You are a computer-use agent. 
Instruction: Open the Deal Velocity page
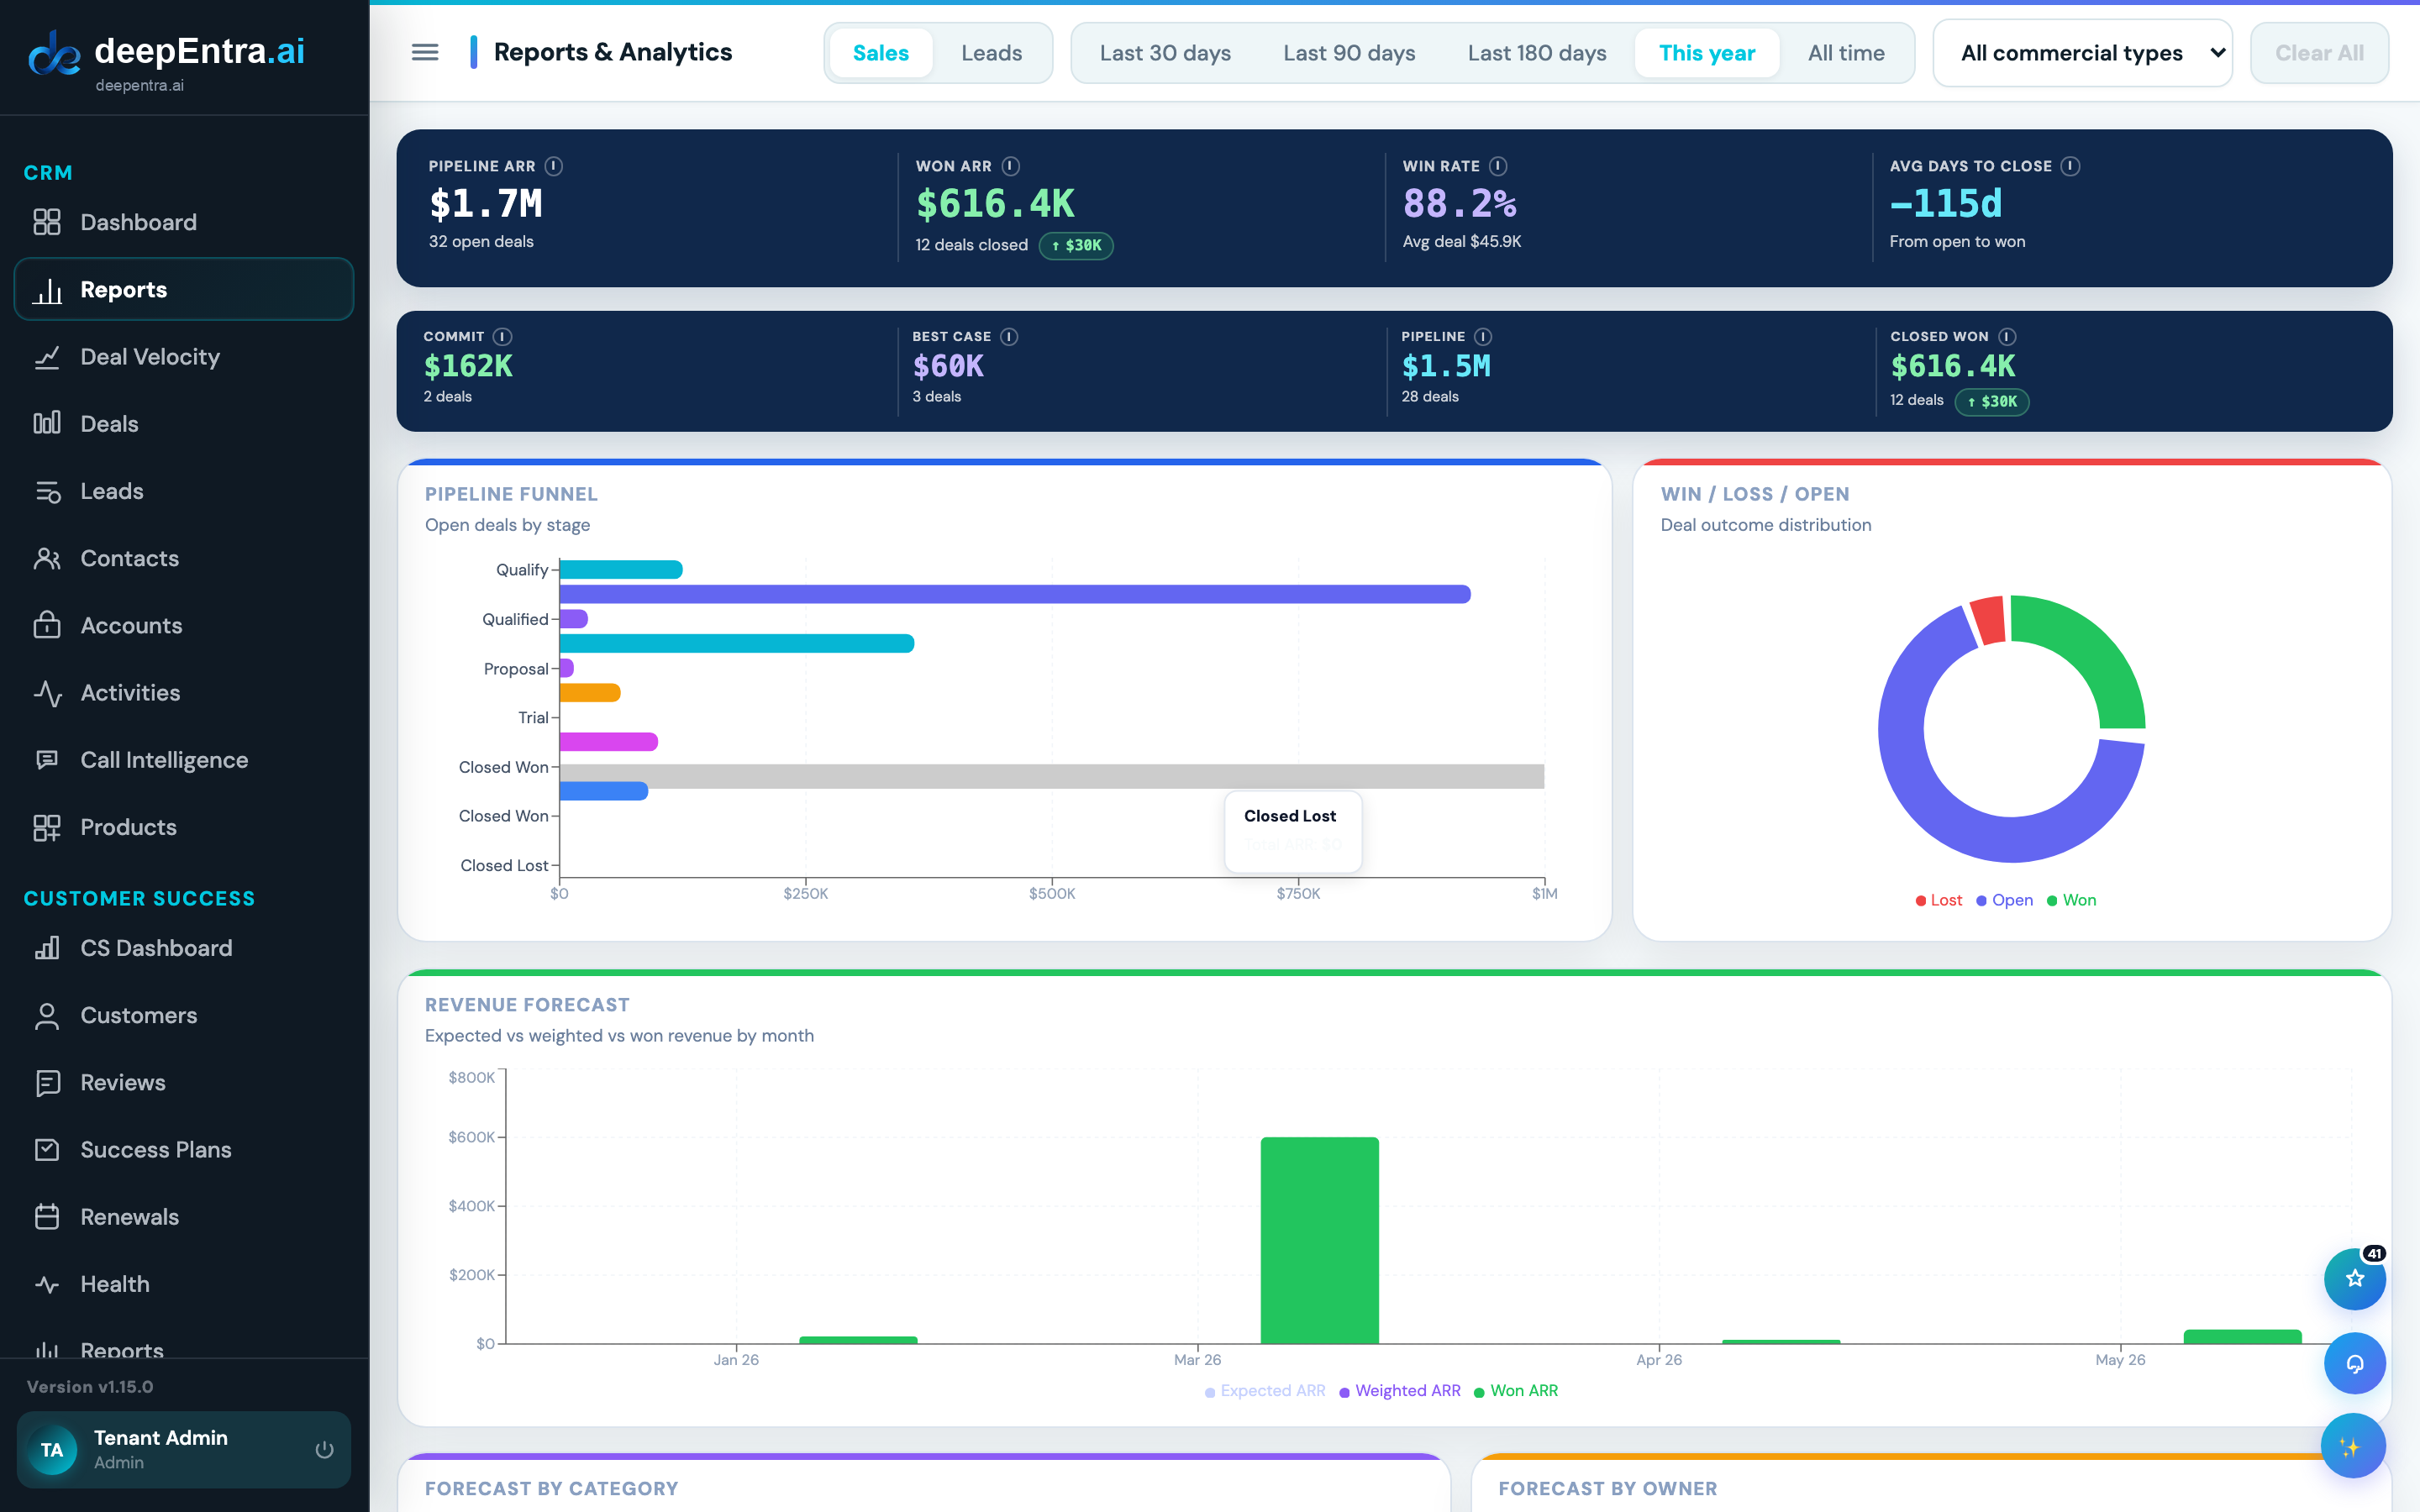tap(184, 357)
